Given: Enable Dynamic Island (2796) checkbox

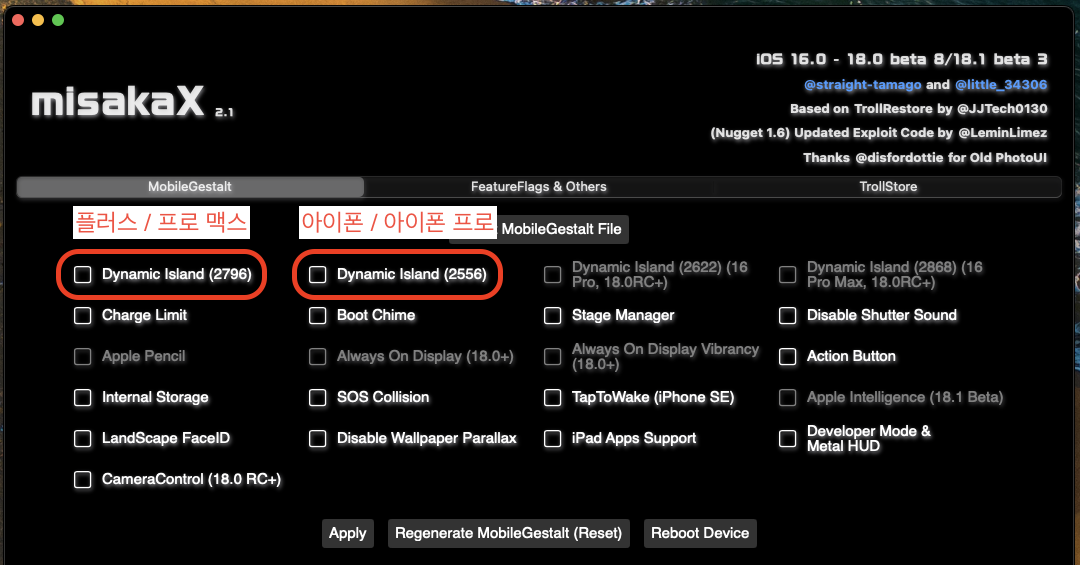Looking at the screenshot, I should pos(83,274).
